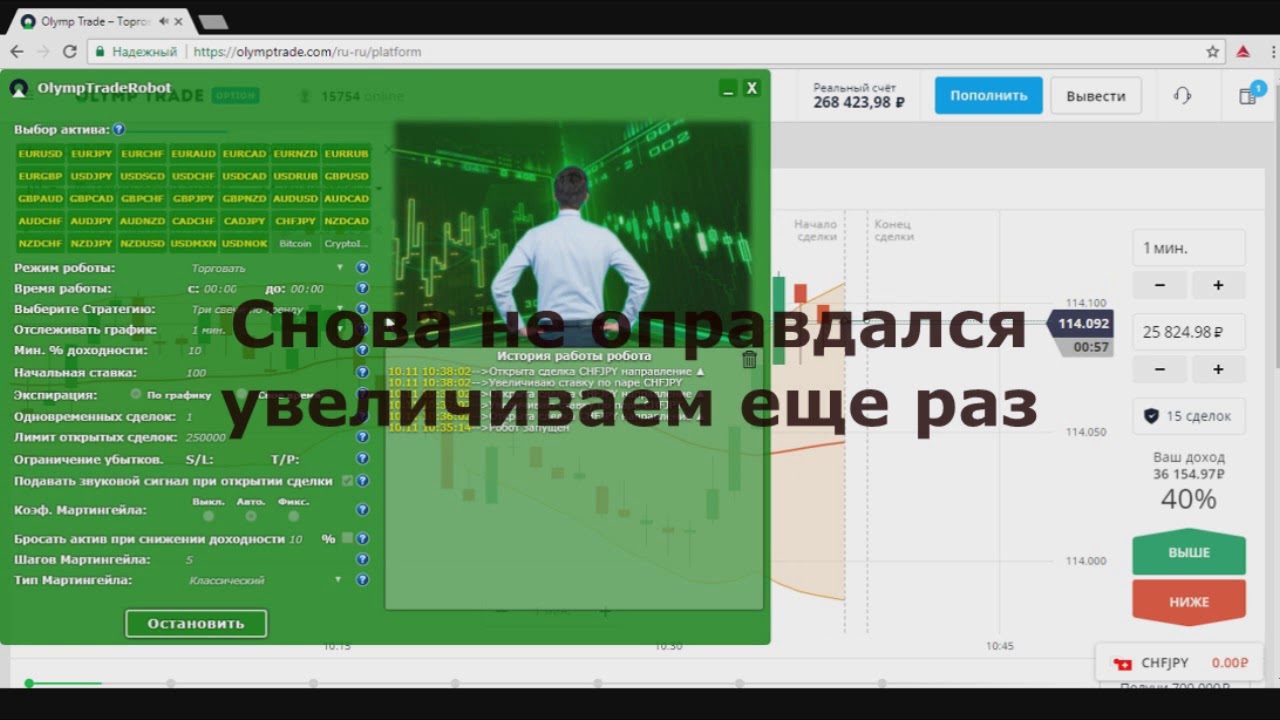Select По графику expiration option
Image resolution: width=1280 pixels, height=720 pixels.
[137, 394]
